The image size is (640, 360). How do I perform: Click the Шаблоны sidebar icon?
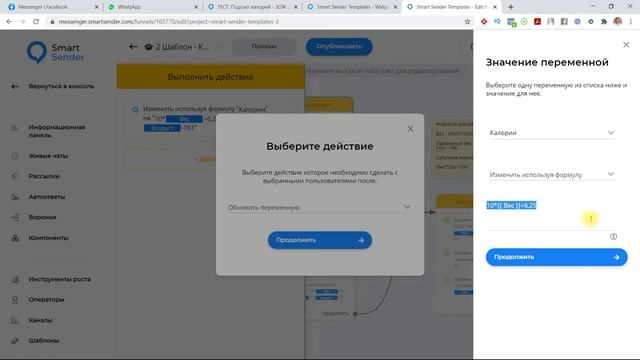coord(15,340)
